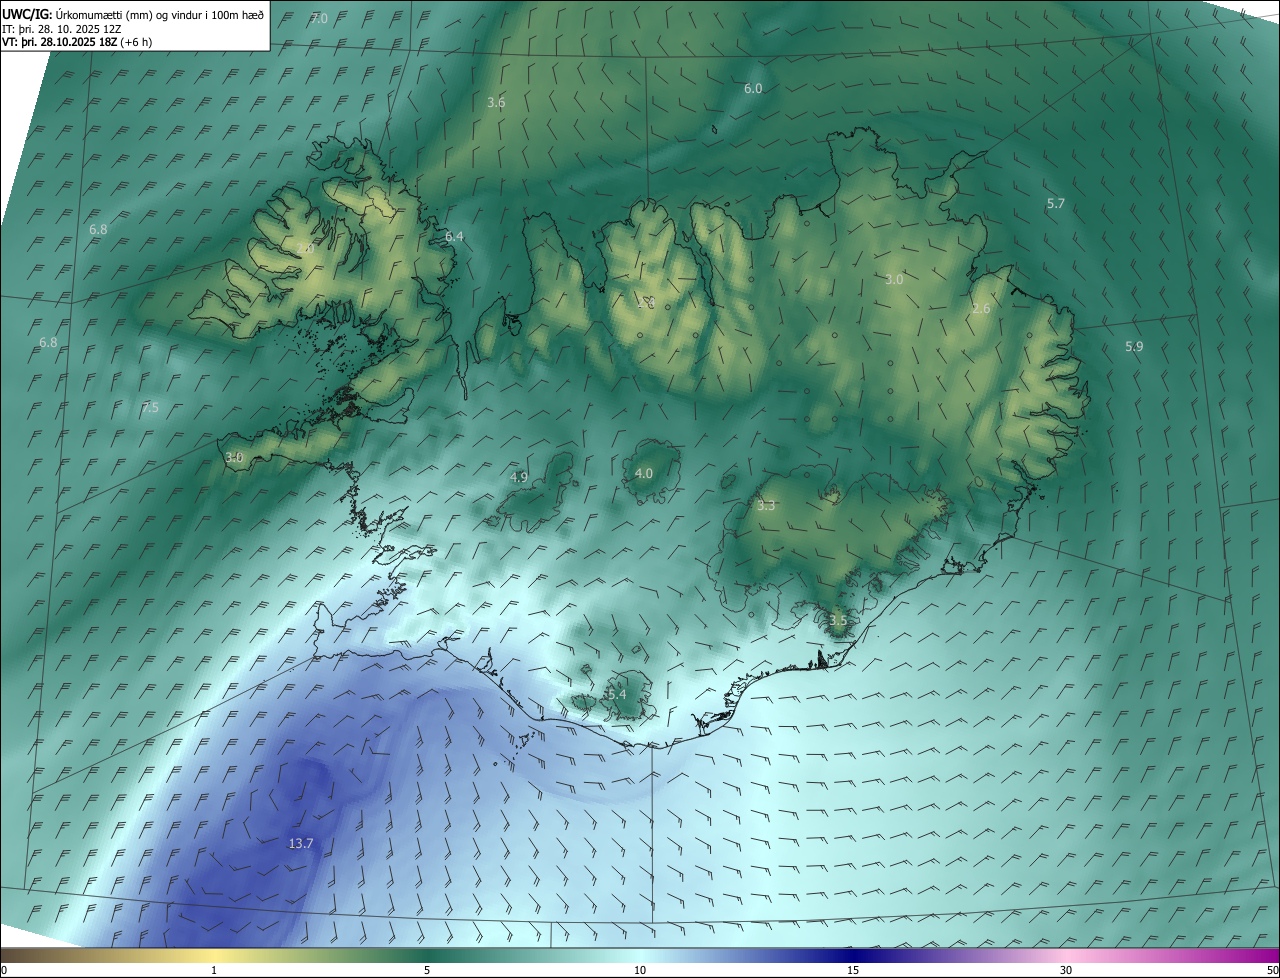The height and width of the screenshot is (978, 1280).
Task: Click the 2.6 value label
Action: (981, 309)
